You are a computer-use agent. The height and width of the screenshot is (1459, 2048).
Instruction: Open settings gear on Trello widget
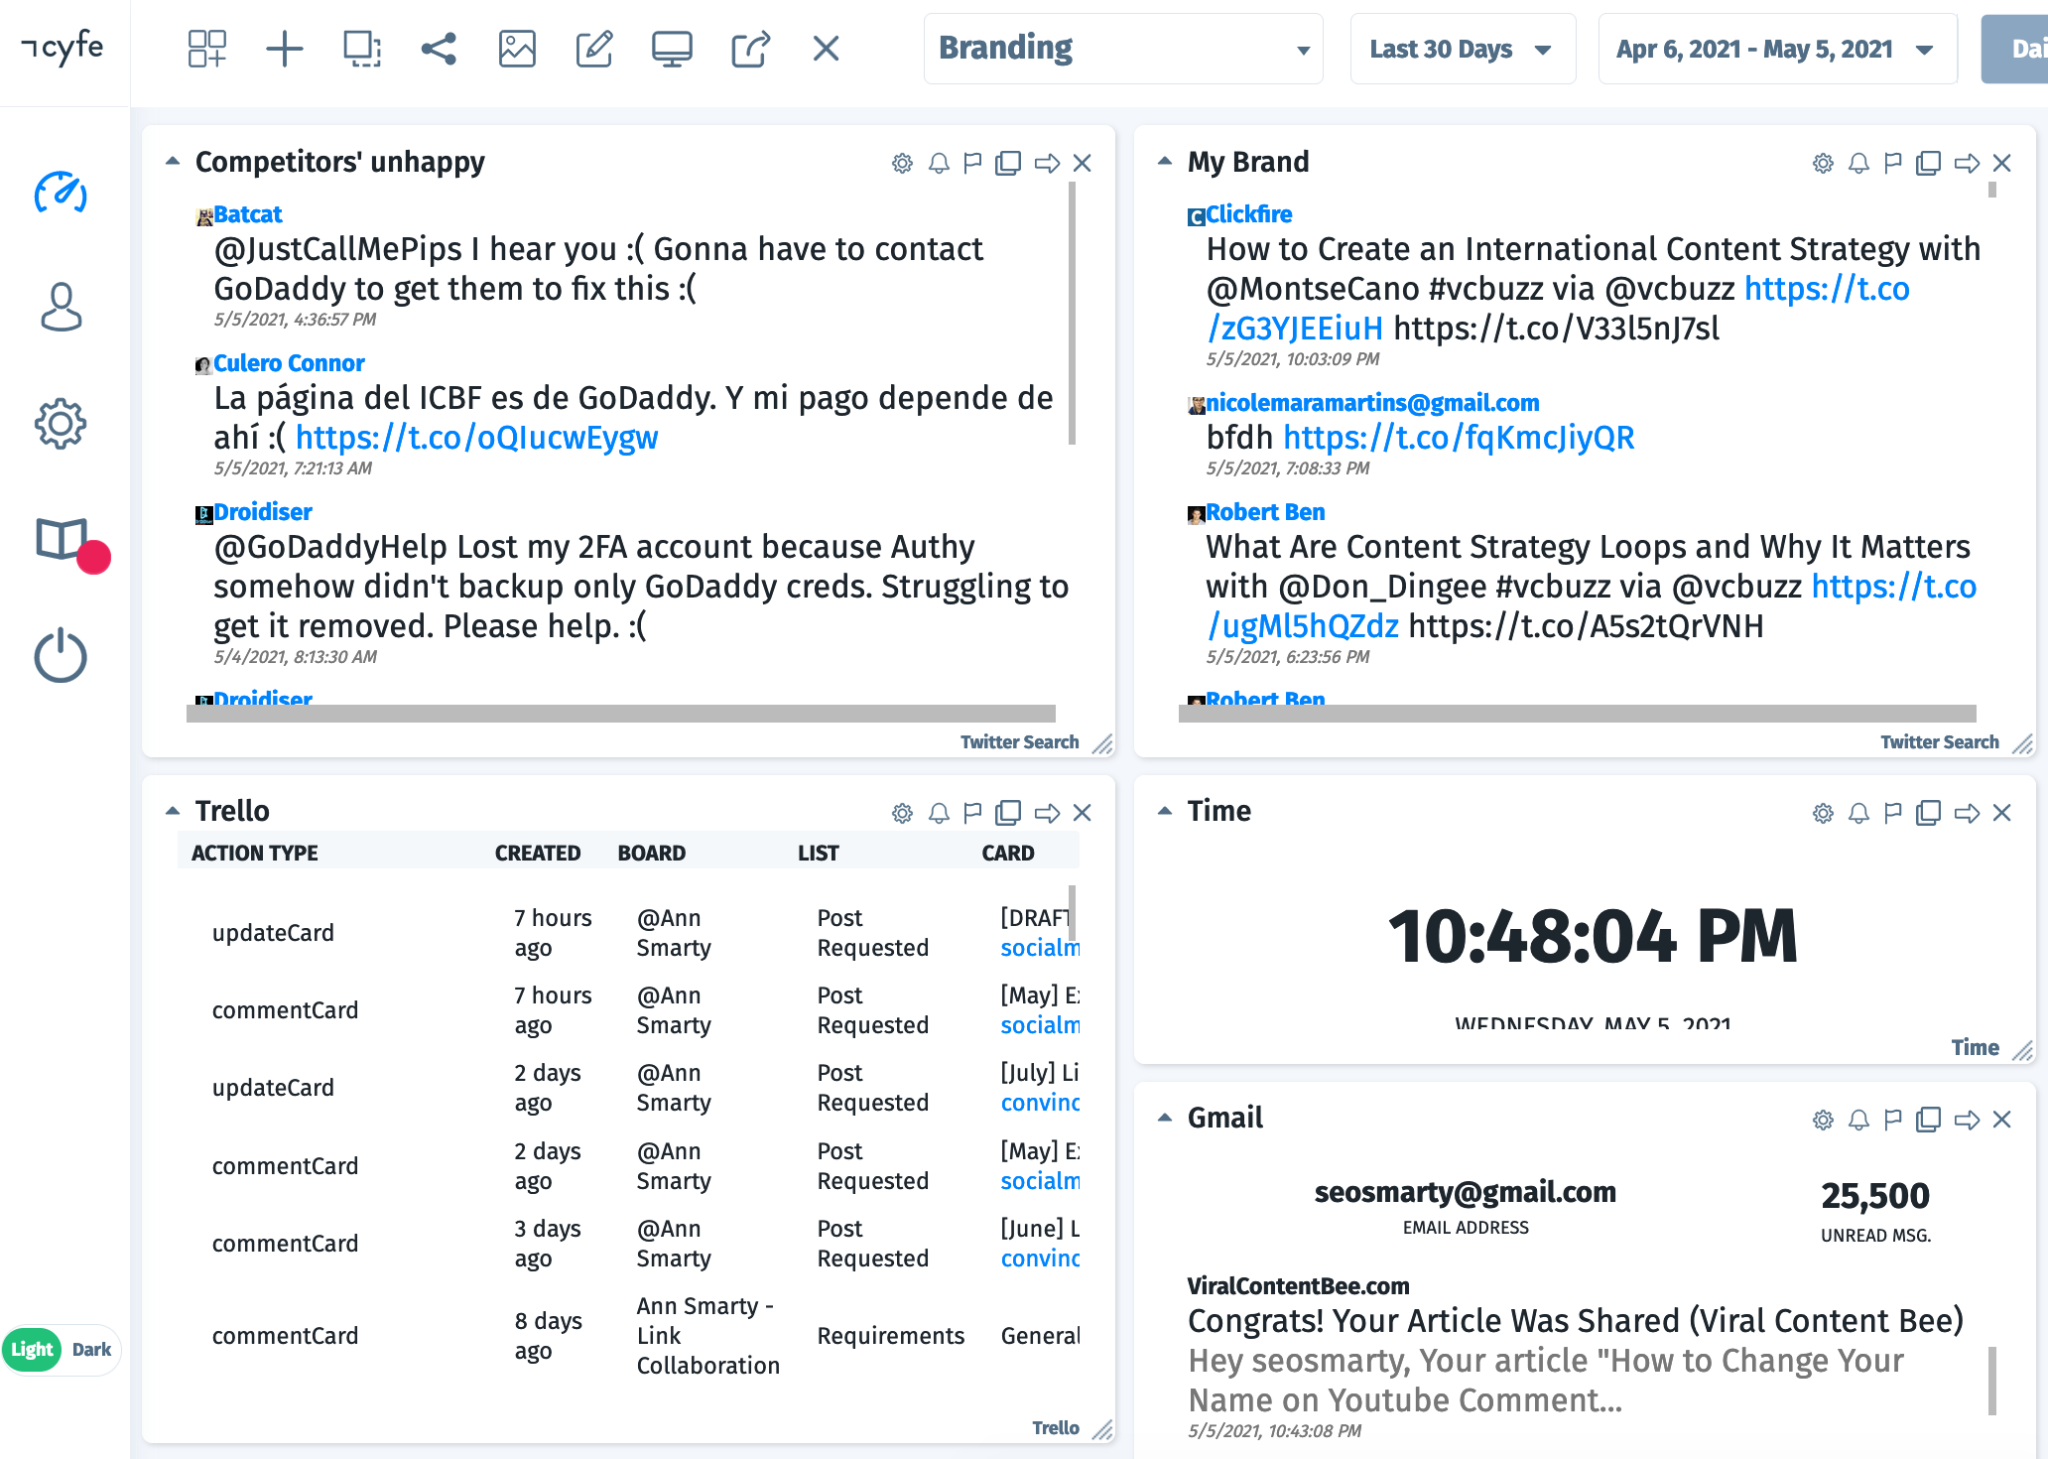[902, 813]
